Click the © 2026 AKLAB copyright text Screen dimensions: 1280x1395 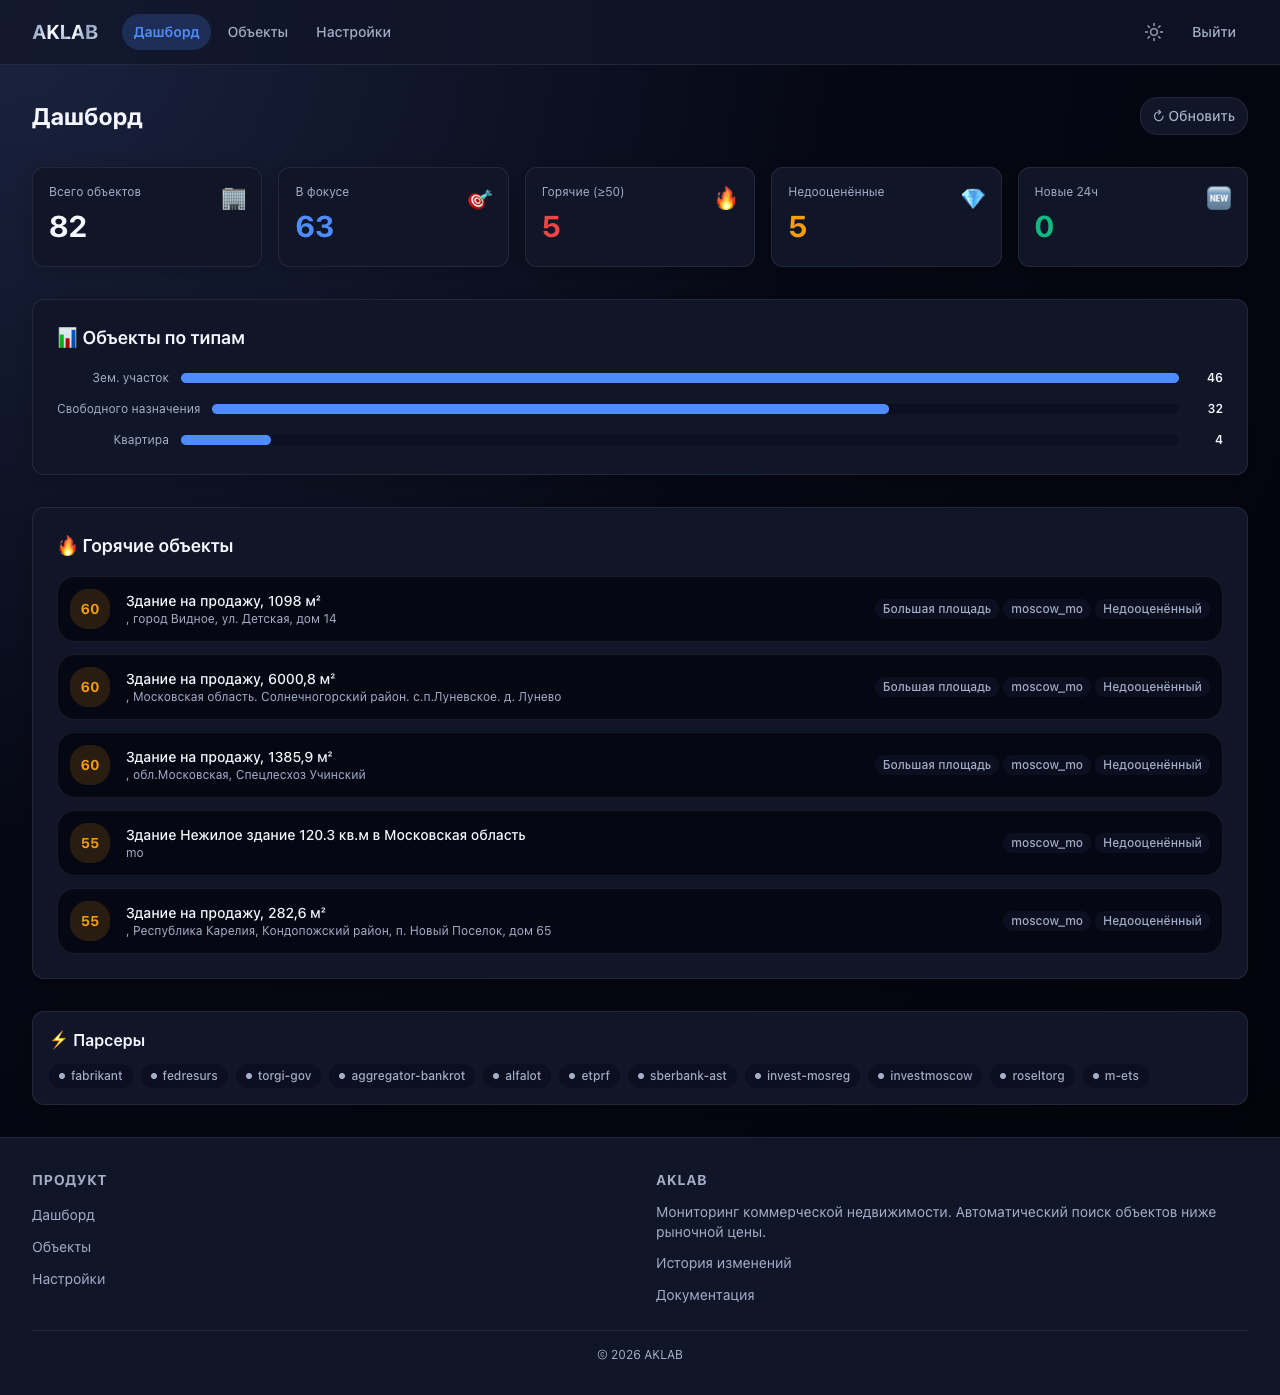pyautogui.click(x=640, y=1355)
